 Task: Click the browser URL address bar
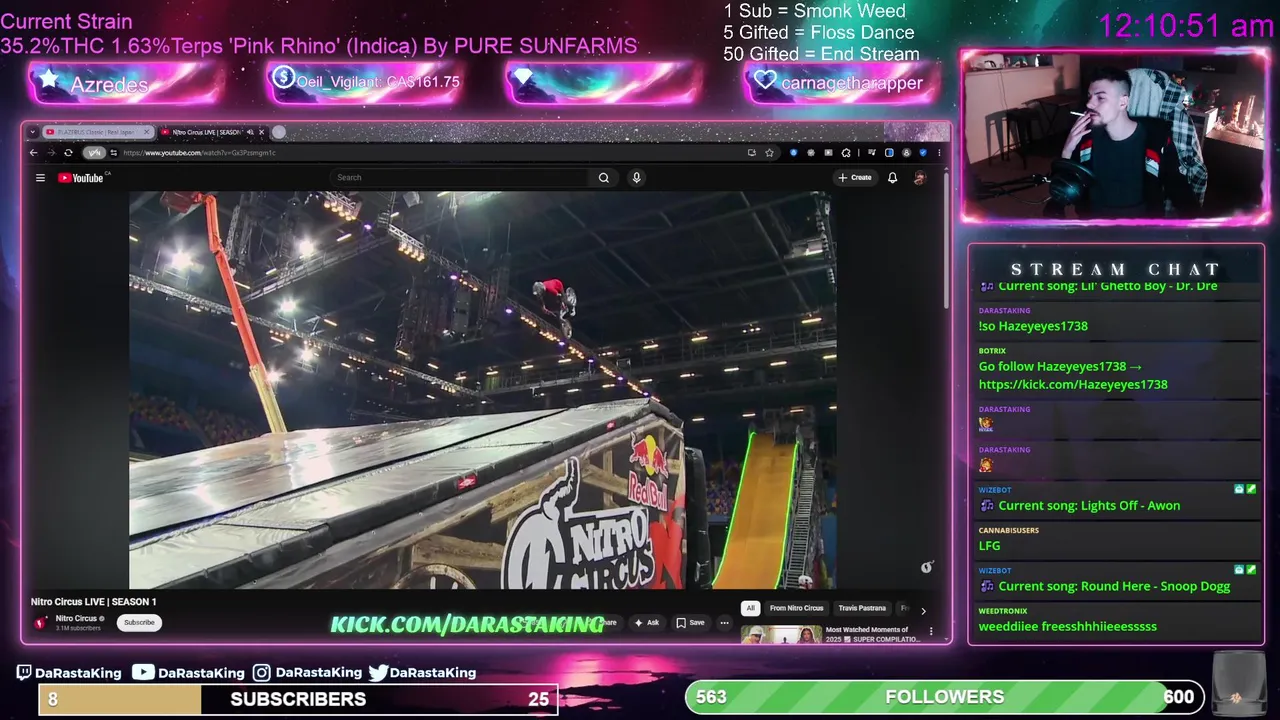point(430,153)
